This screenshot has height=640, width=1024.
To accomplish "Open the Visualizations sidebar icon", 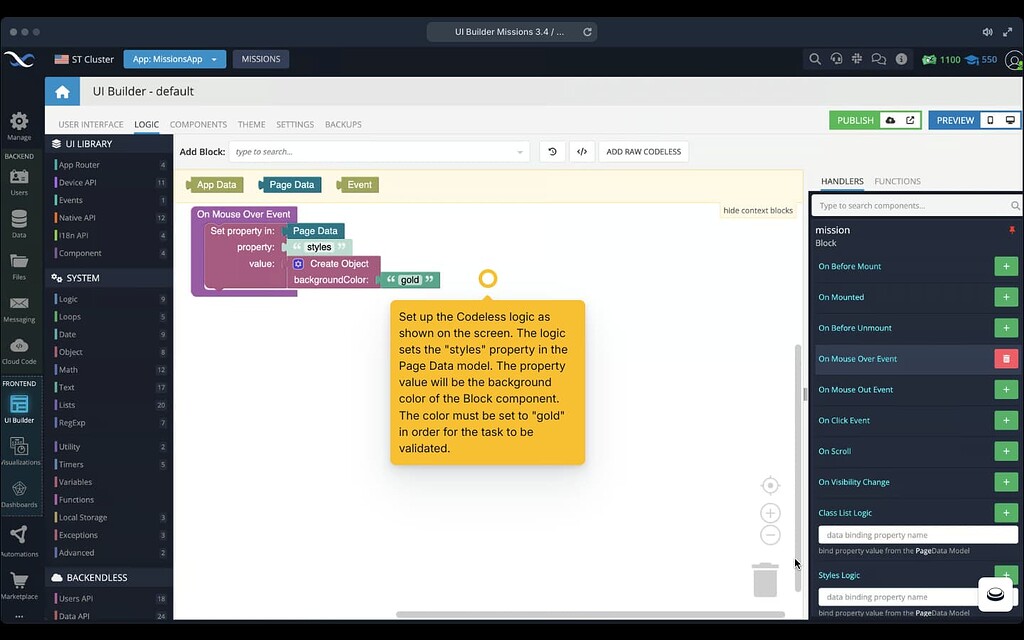I will tap(19, 447).
